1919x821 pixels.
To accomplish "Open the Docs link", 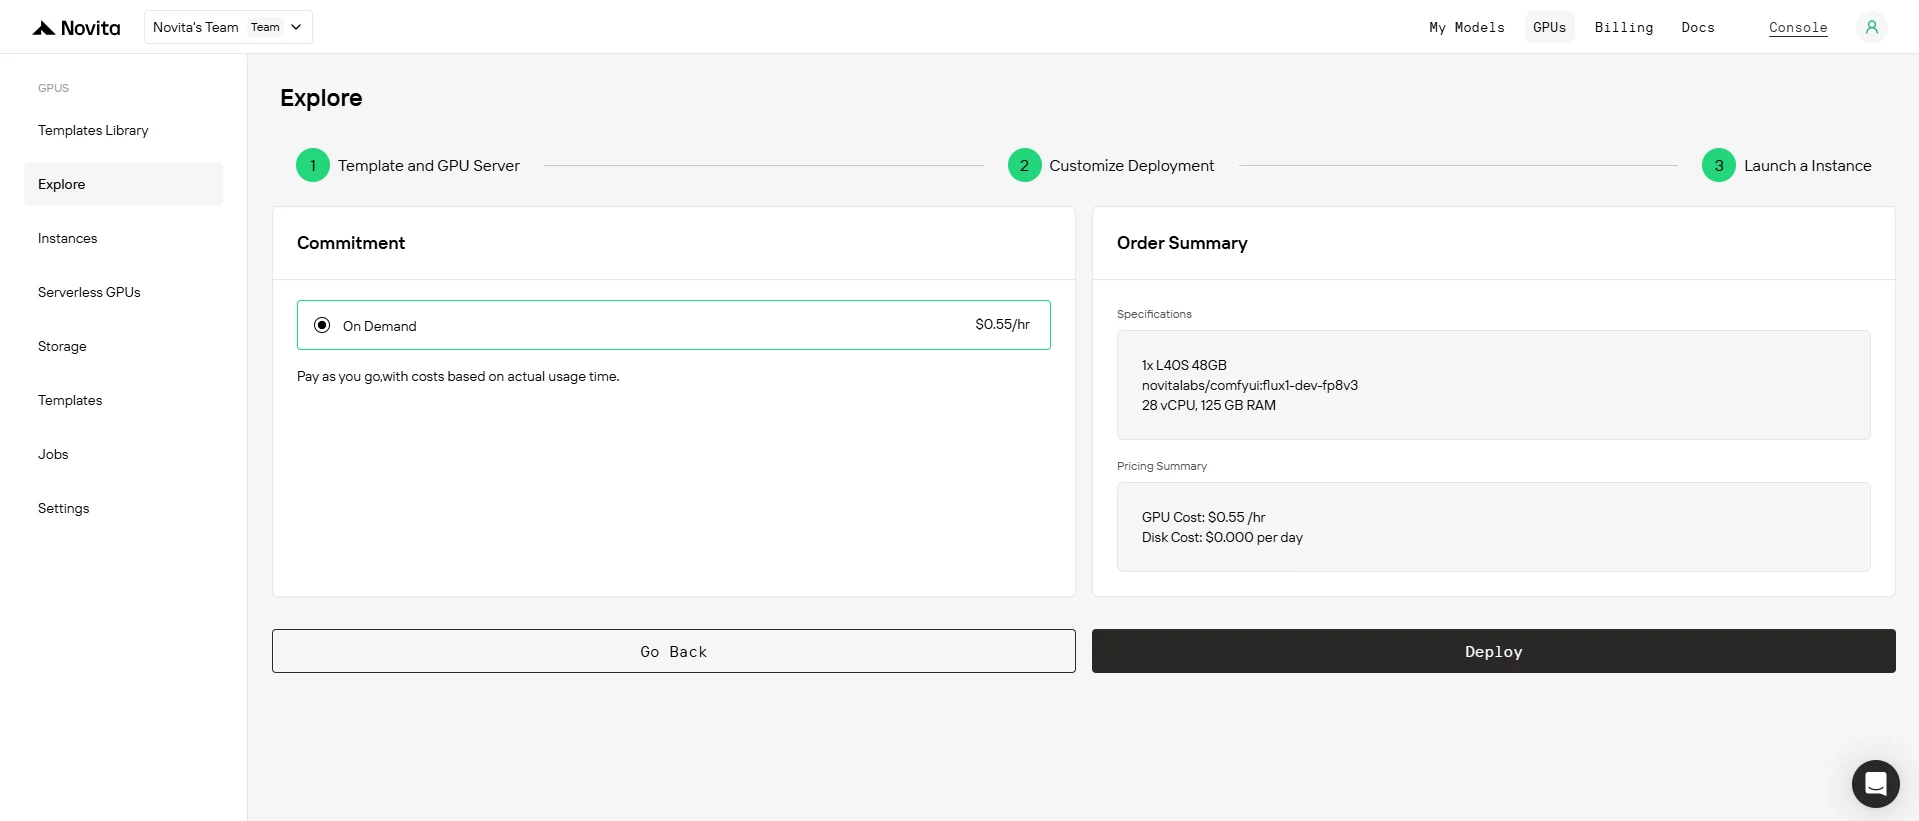I will pyautogui.click(x=1697, y=27).
